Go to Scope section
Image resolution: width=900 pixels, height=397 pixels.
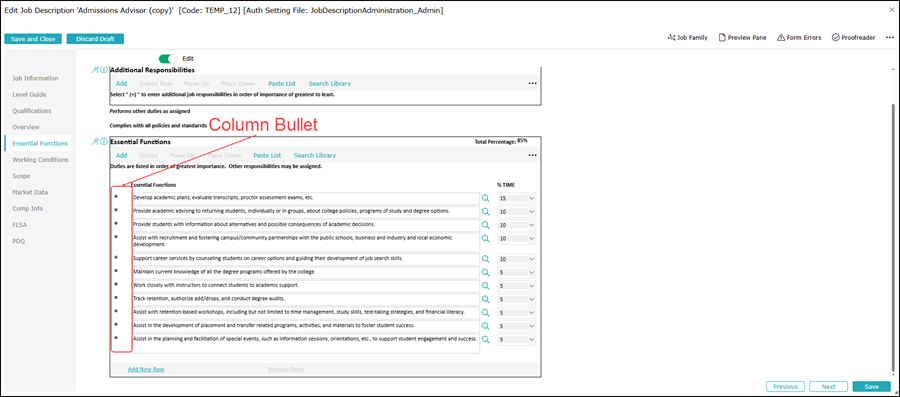click(21, 176)
